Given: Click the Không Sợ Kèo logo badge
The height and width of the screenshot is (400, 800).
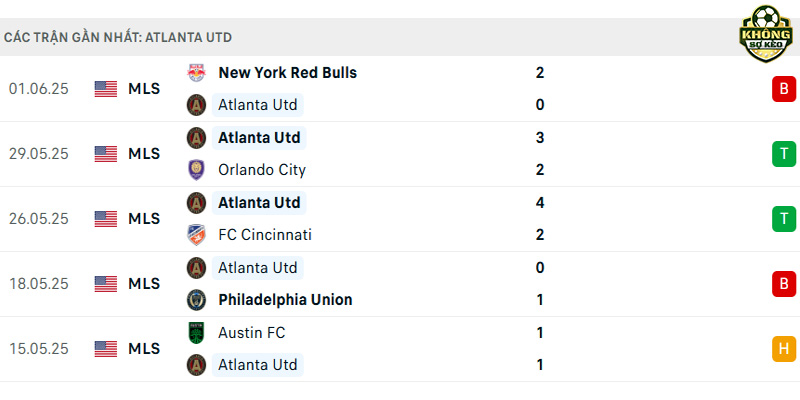Looking at the screenshot, I should click(766, 34).
